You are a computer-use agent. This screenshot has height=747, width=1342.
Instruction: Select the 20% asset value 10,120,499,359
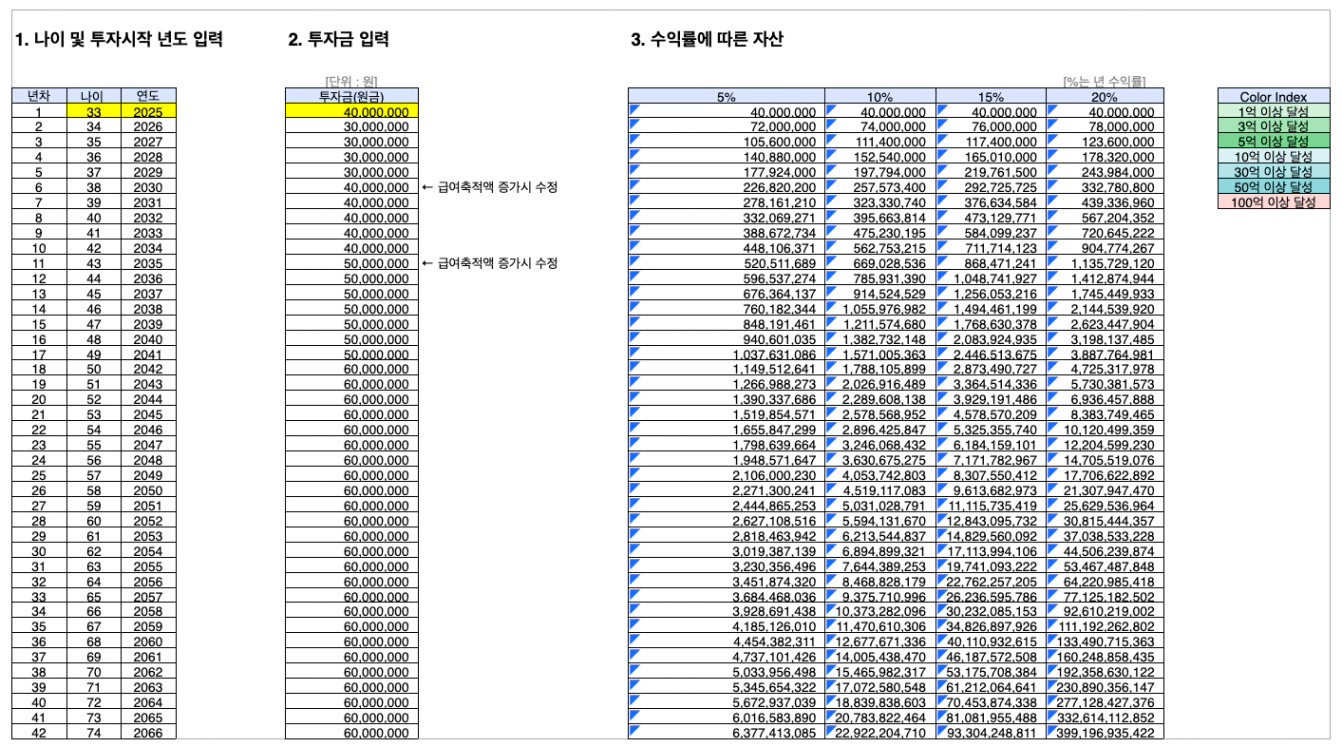(1104, 430)
